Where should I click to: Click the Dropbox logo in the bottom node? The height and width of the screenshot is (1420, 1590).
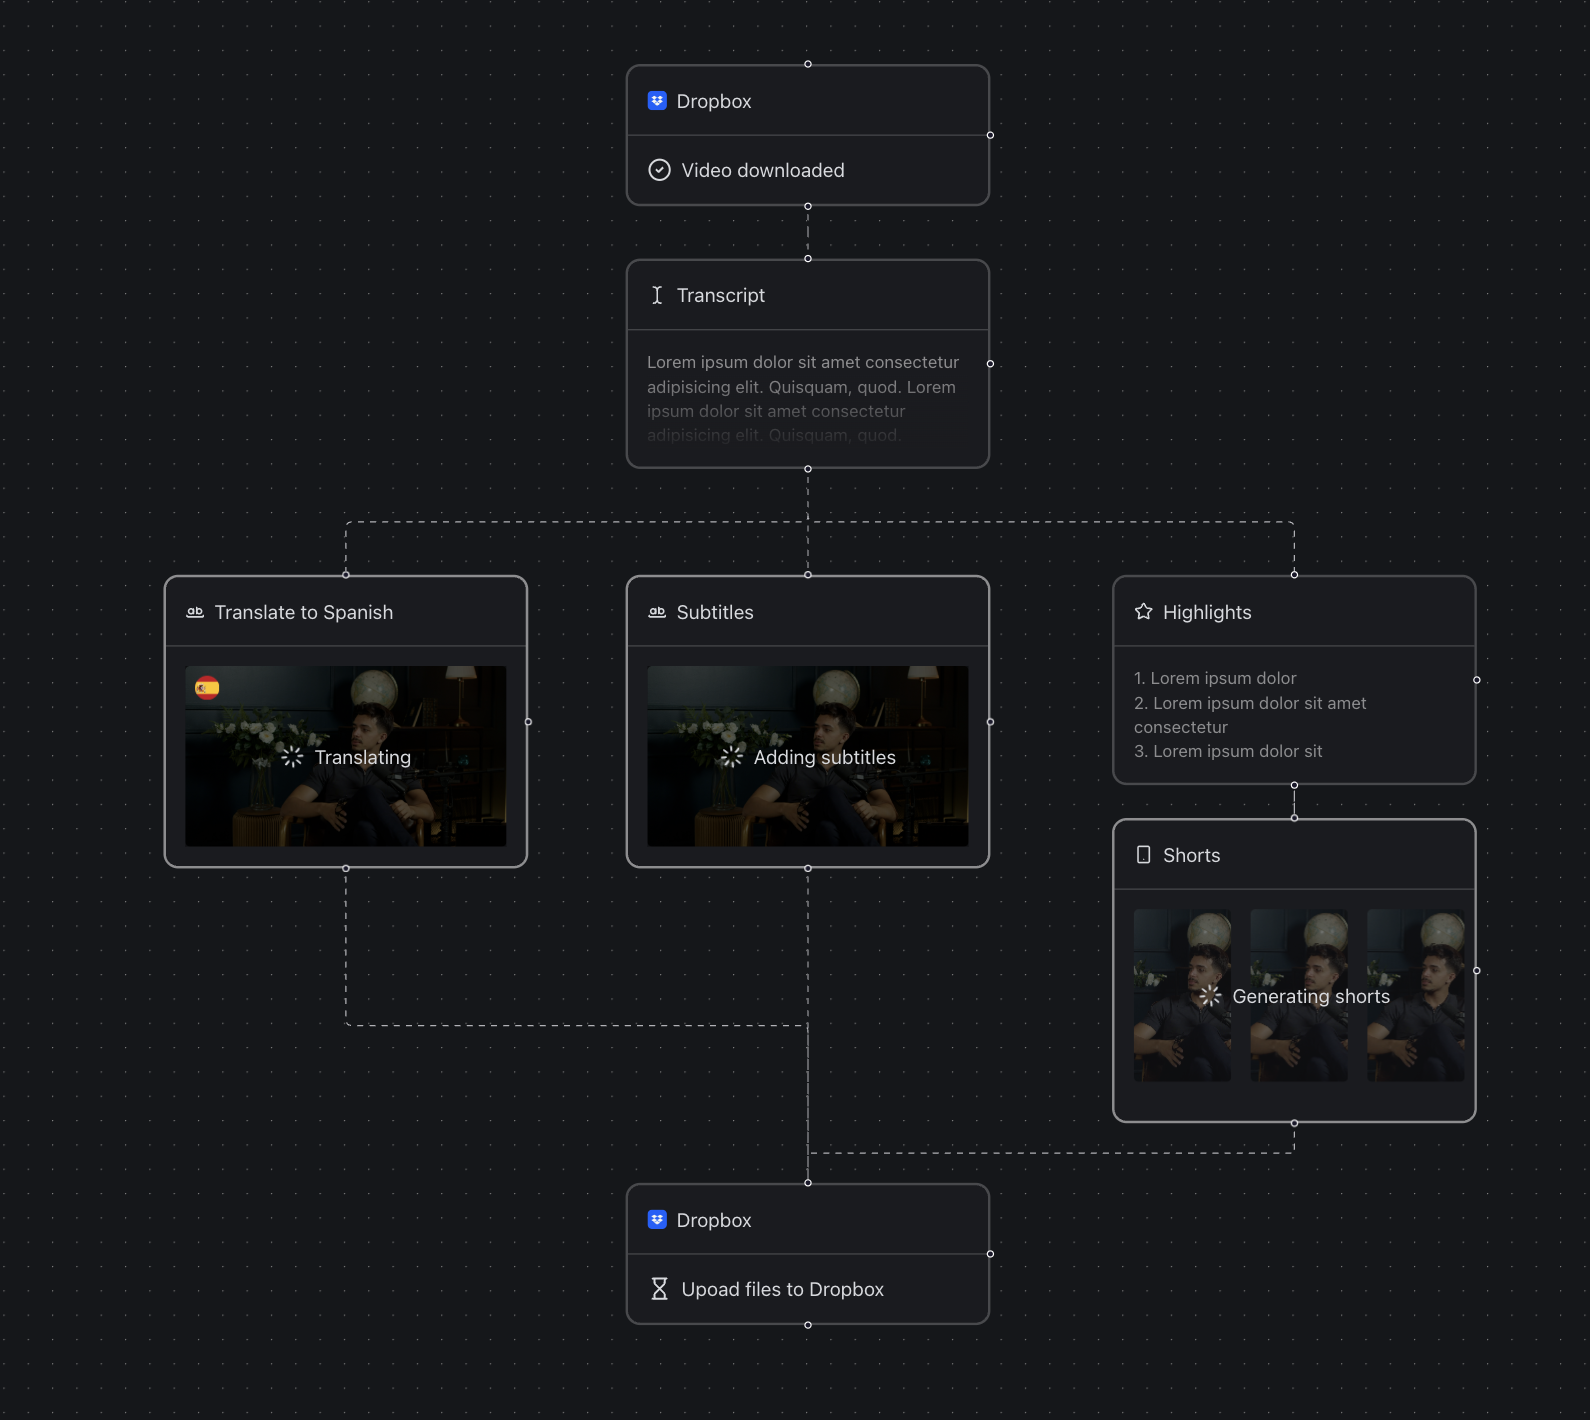point(657,1220)
